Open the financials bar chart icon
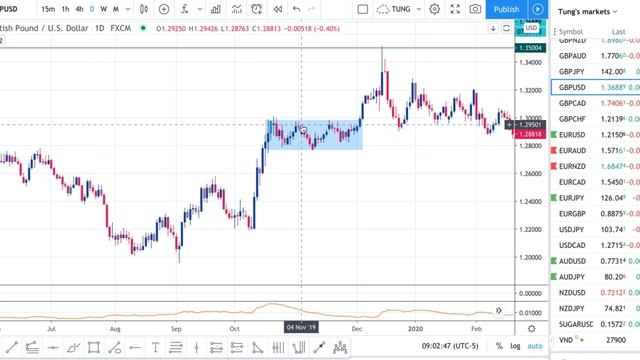Screen dimensions: 640x360 [x=216, y=9]
